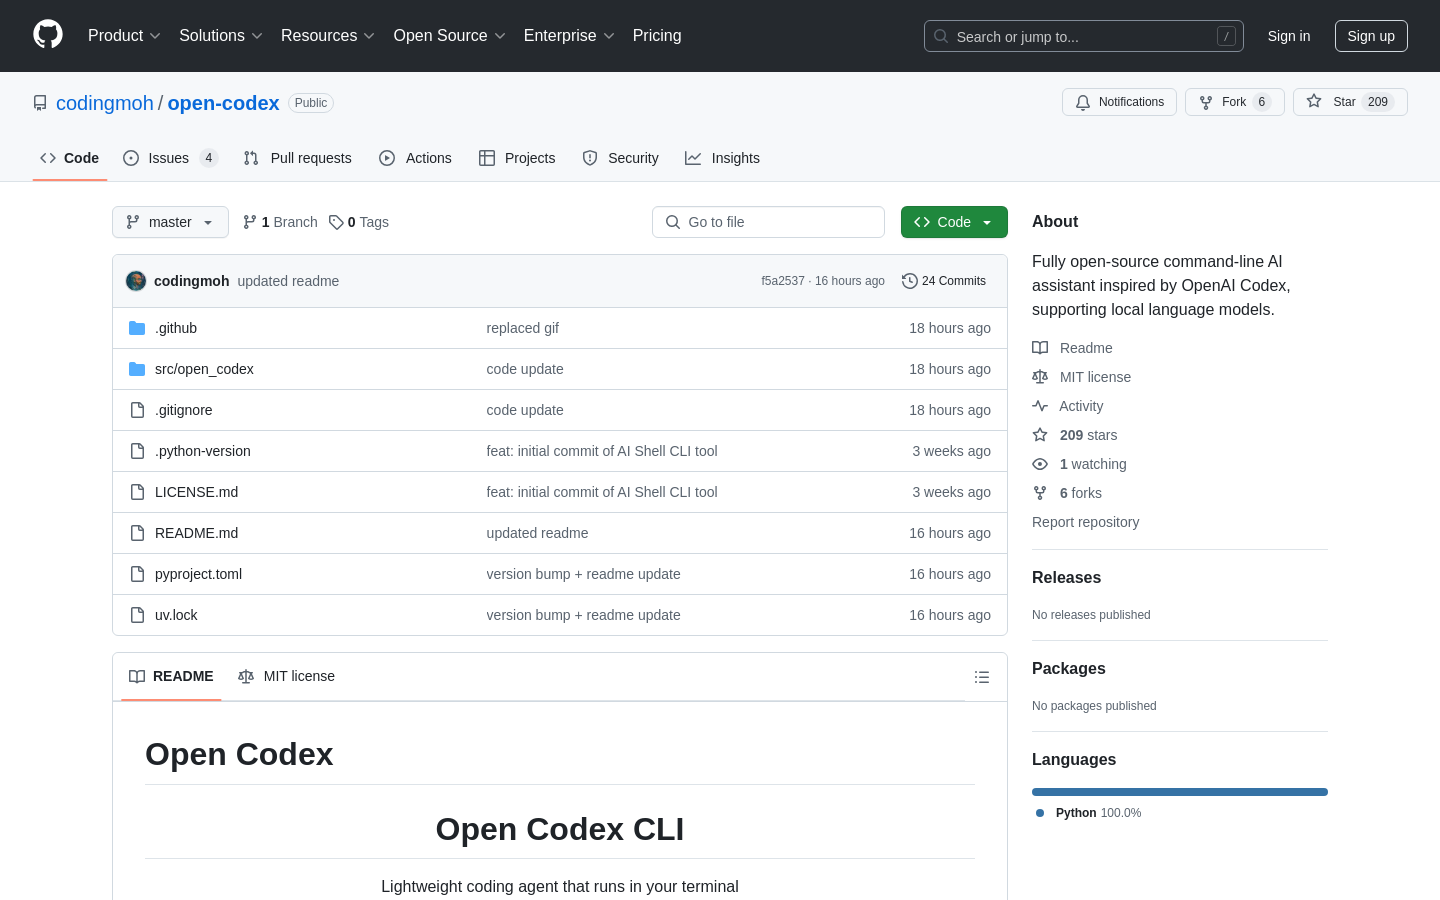Screen dimensions: 1440x900
Task: Click the .python-version file icon
Action: [137, 451]
